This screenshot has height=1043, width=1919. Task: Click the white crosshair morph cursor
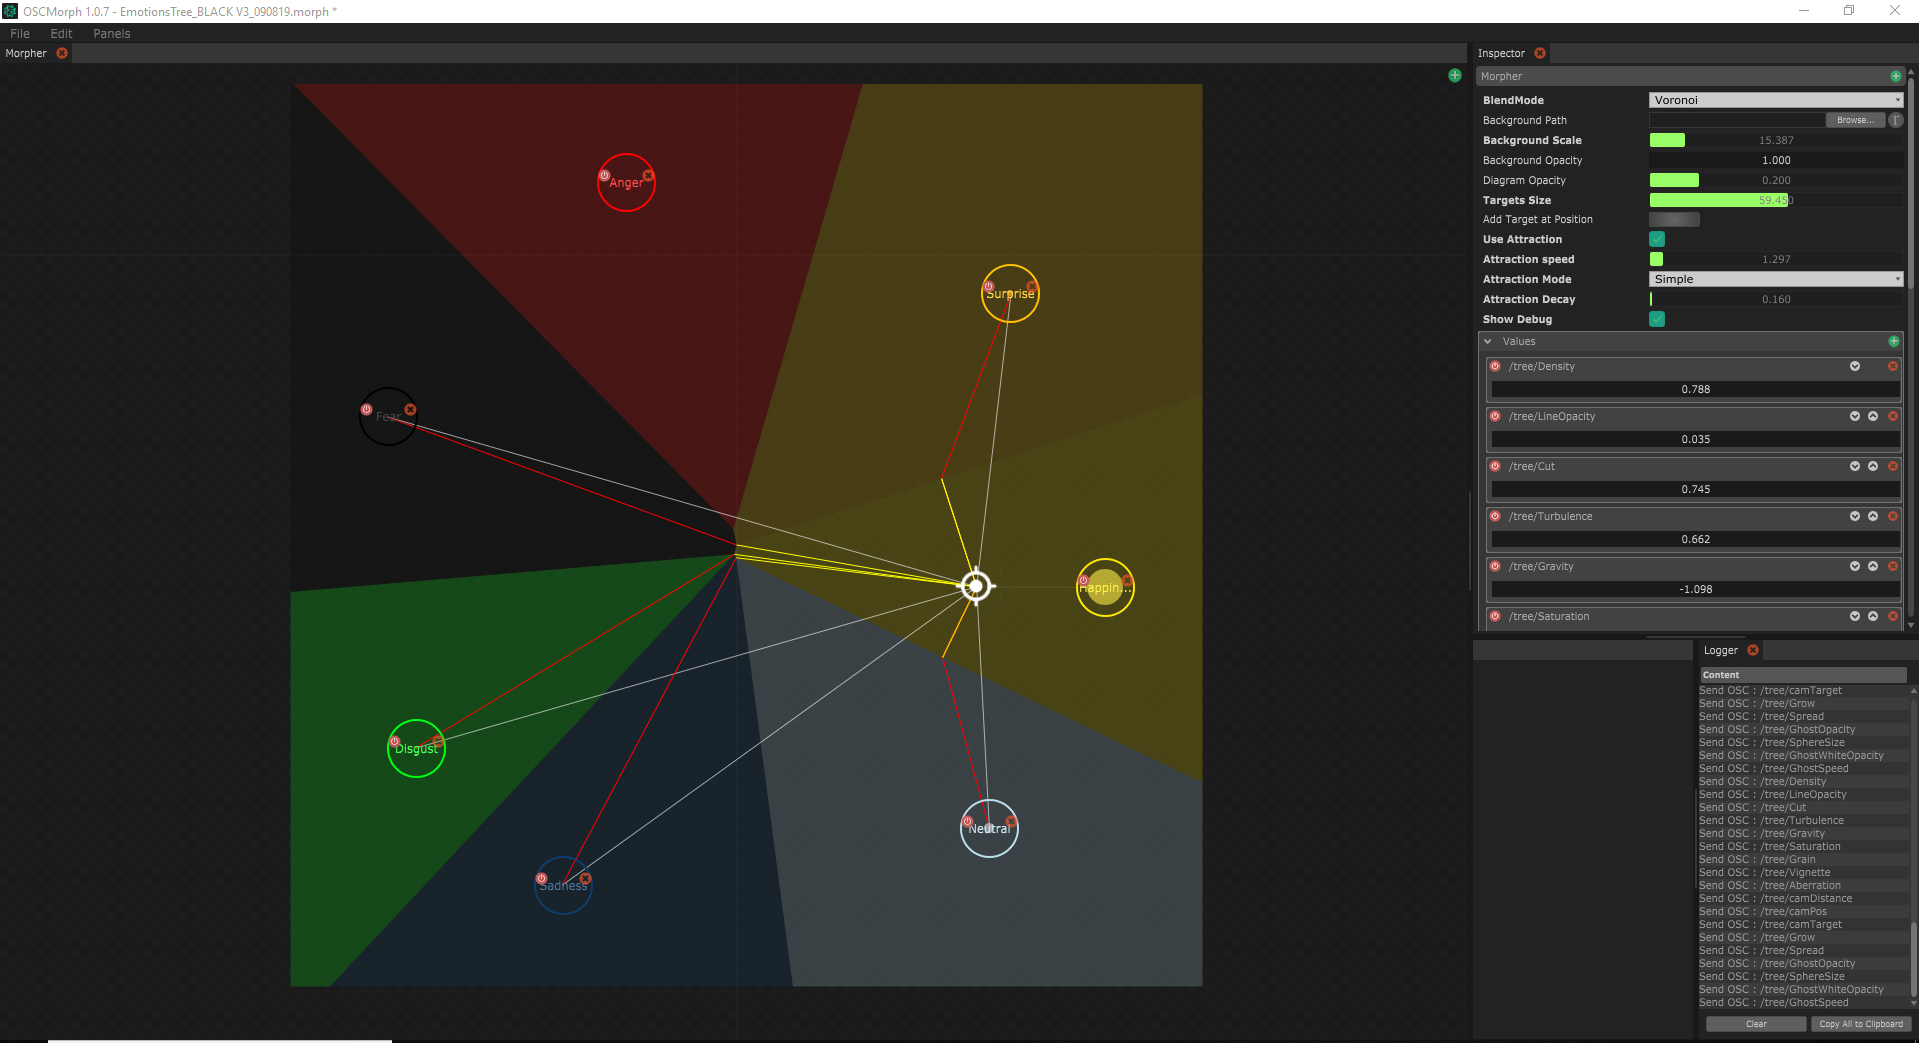tap(976, 586)
